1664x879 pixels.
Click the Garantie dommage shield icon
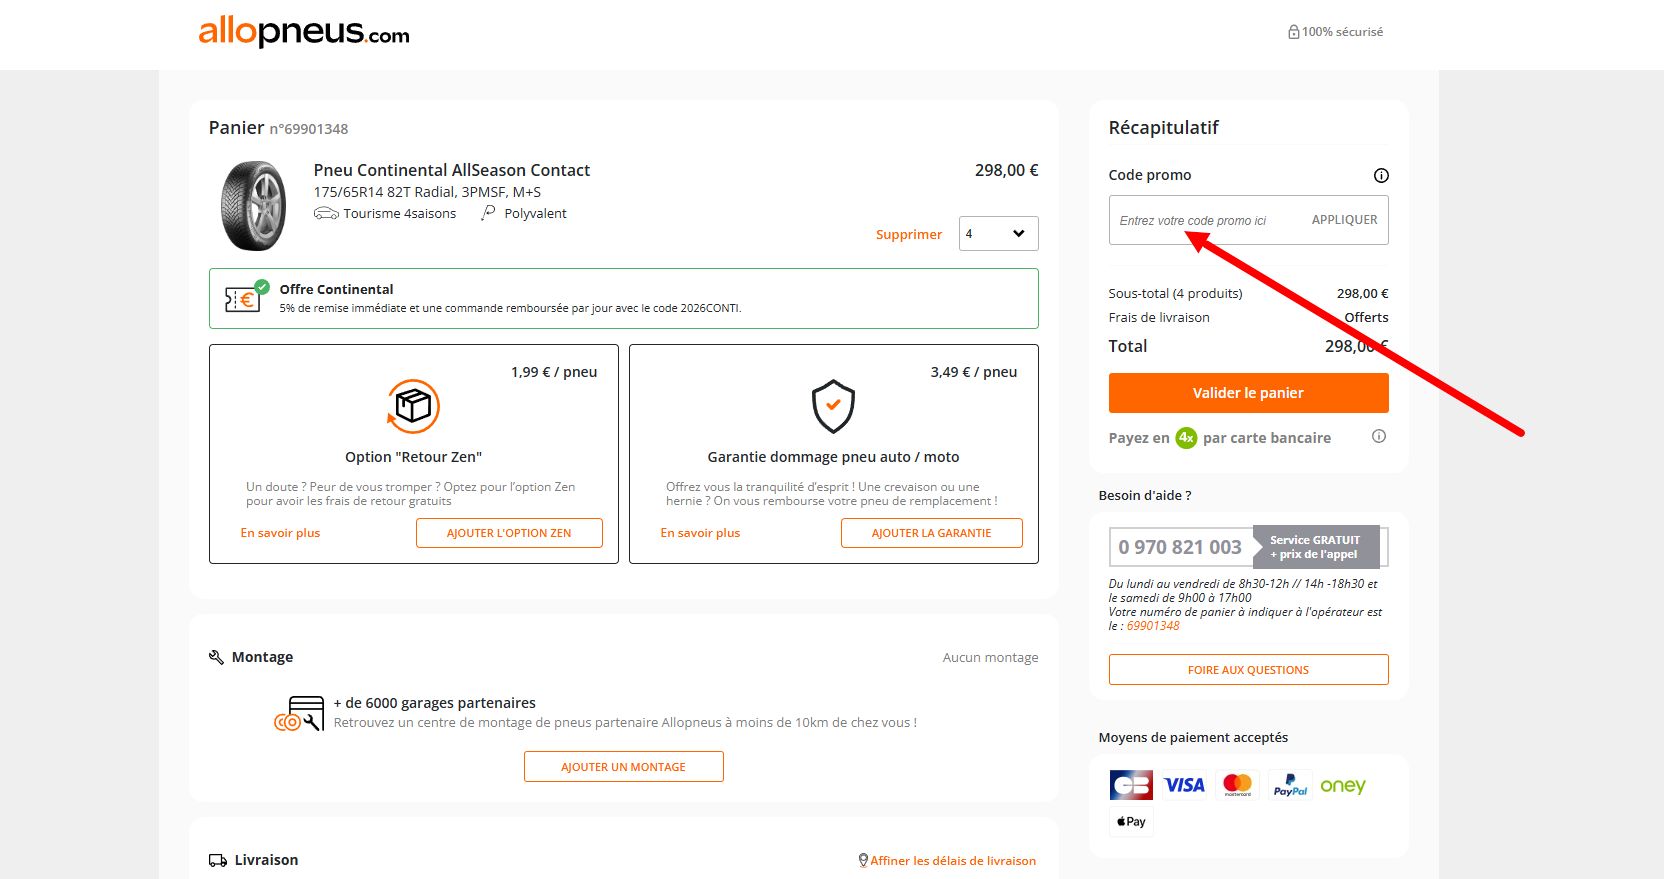(833, 406)
